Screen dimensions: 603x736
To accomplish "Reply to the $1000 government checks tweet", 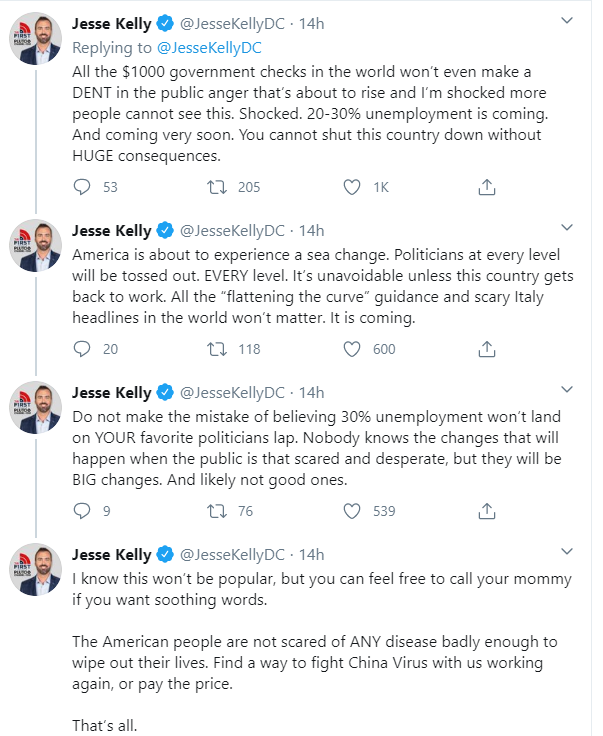I will [x=83, y=187].
